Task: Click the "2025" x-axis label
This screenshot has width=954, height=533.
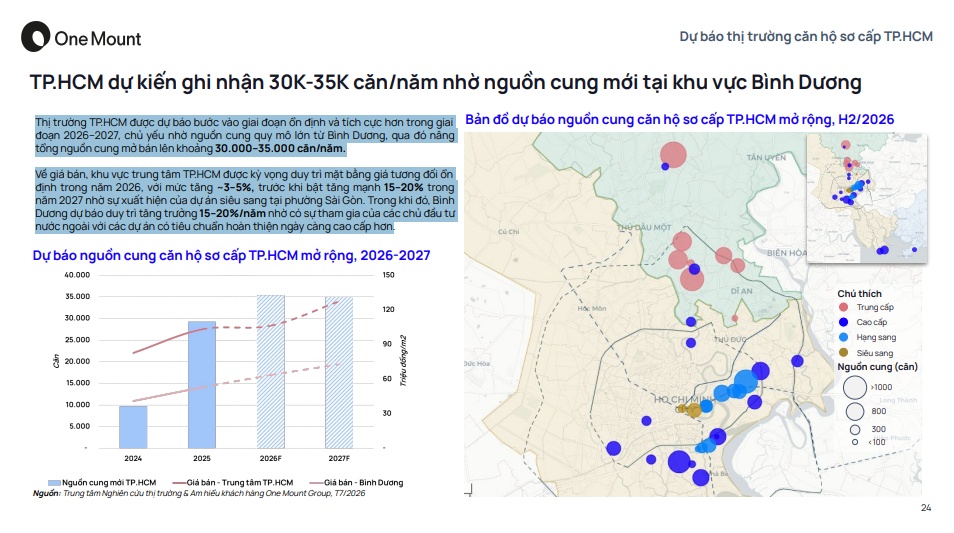Action: pos(201,458)
